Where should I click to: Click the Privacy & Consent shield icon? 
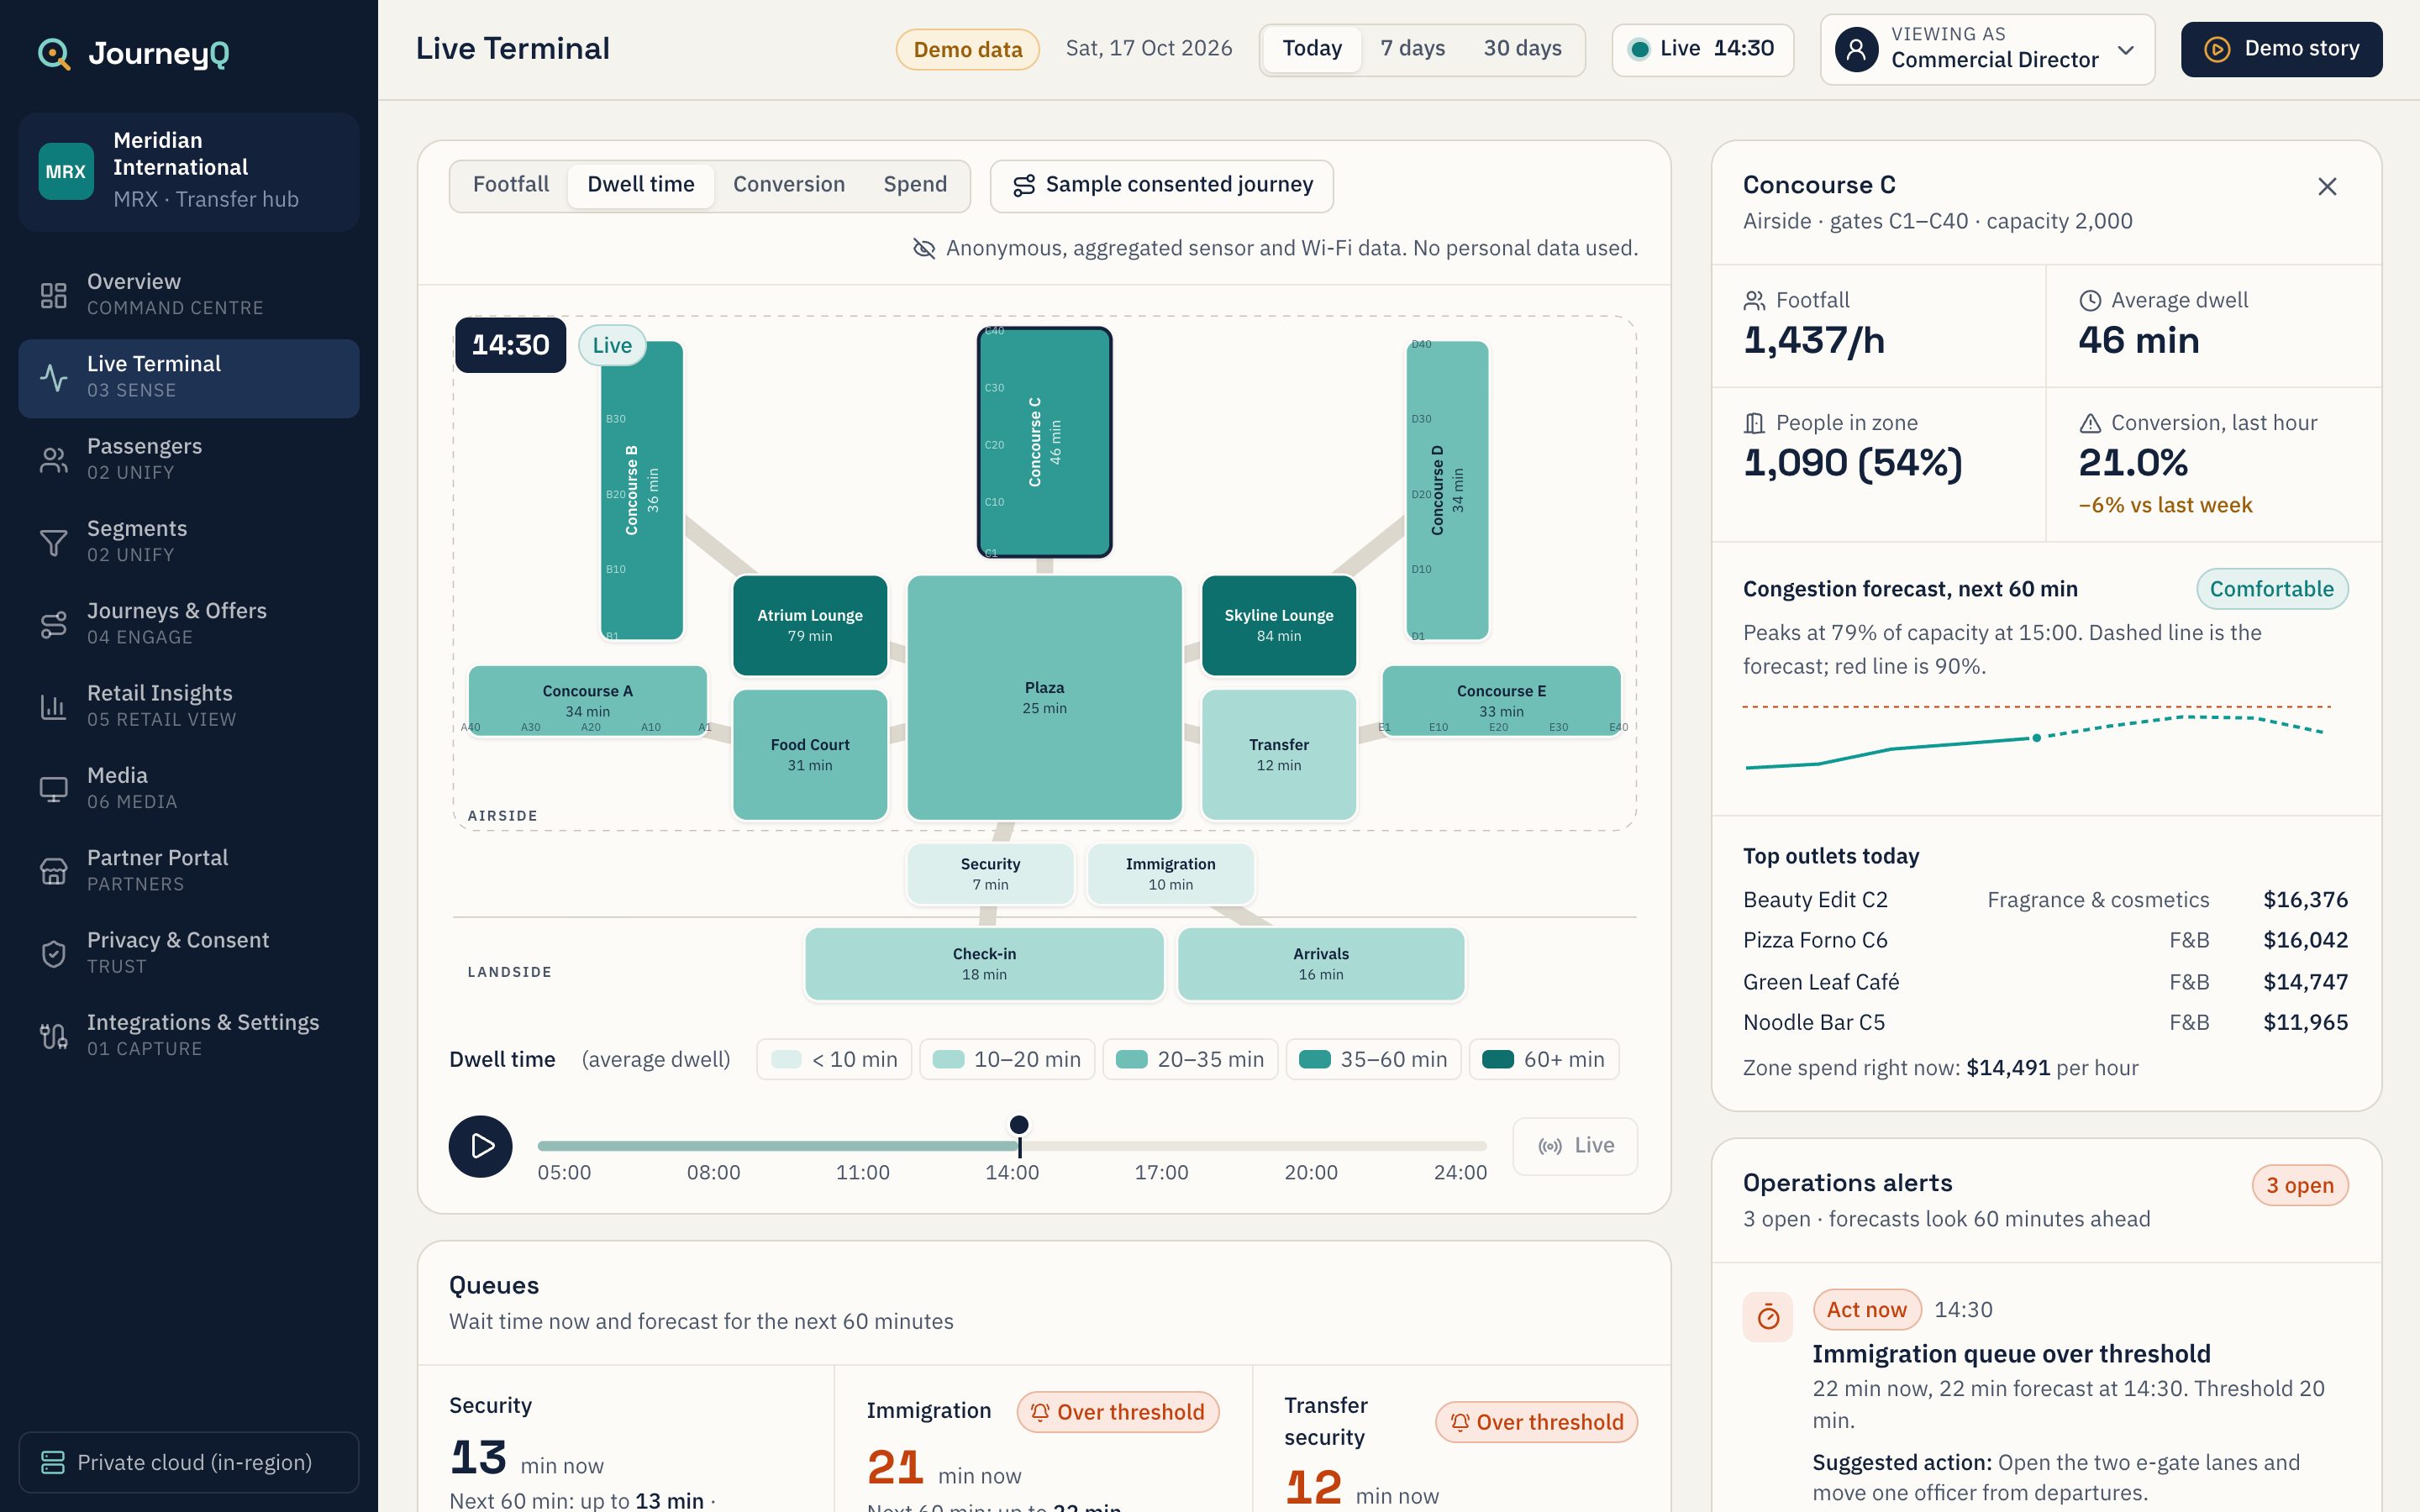(x=53, y=953)
